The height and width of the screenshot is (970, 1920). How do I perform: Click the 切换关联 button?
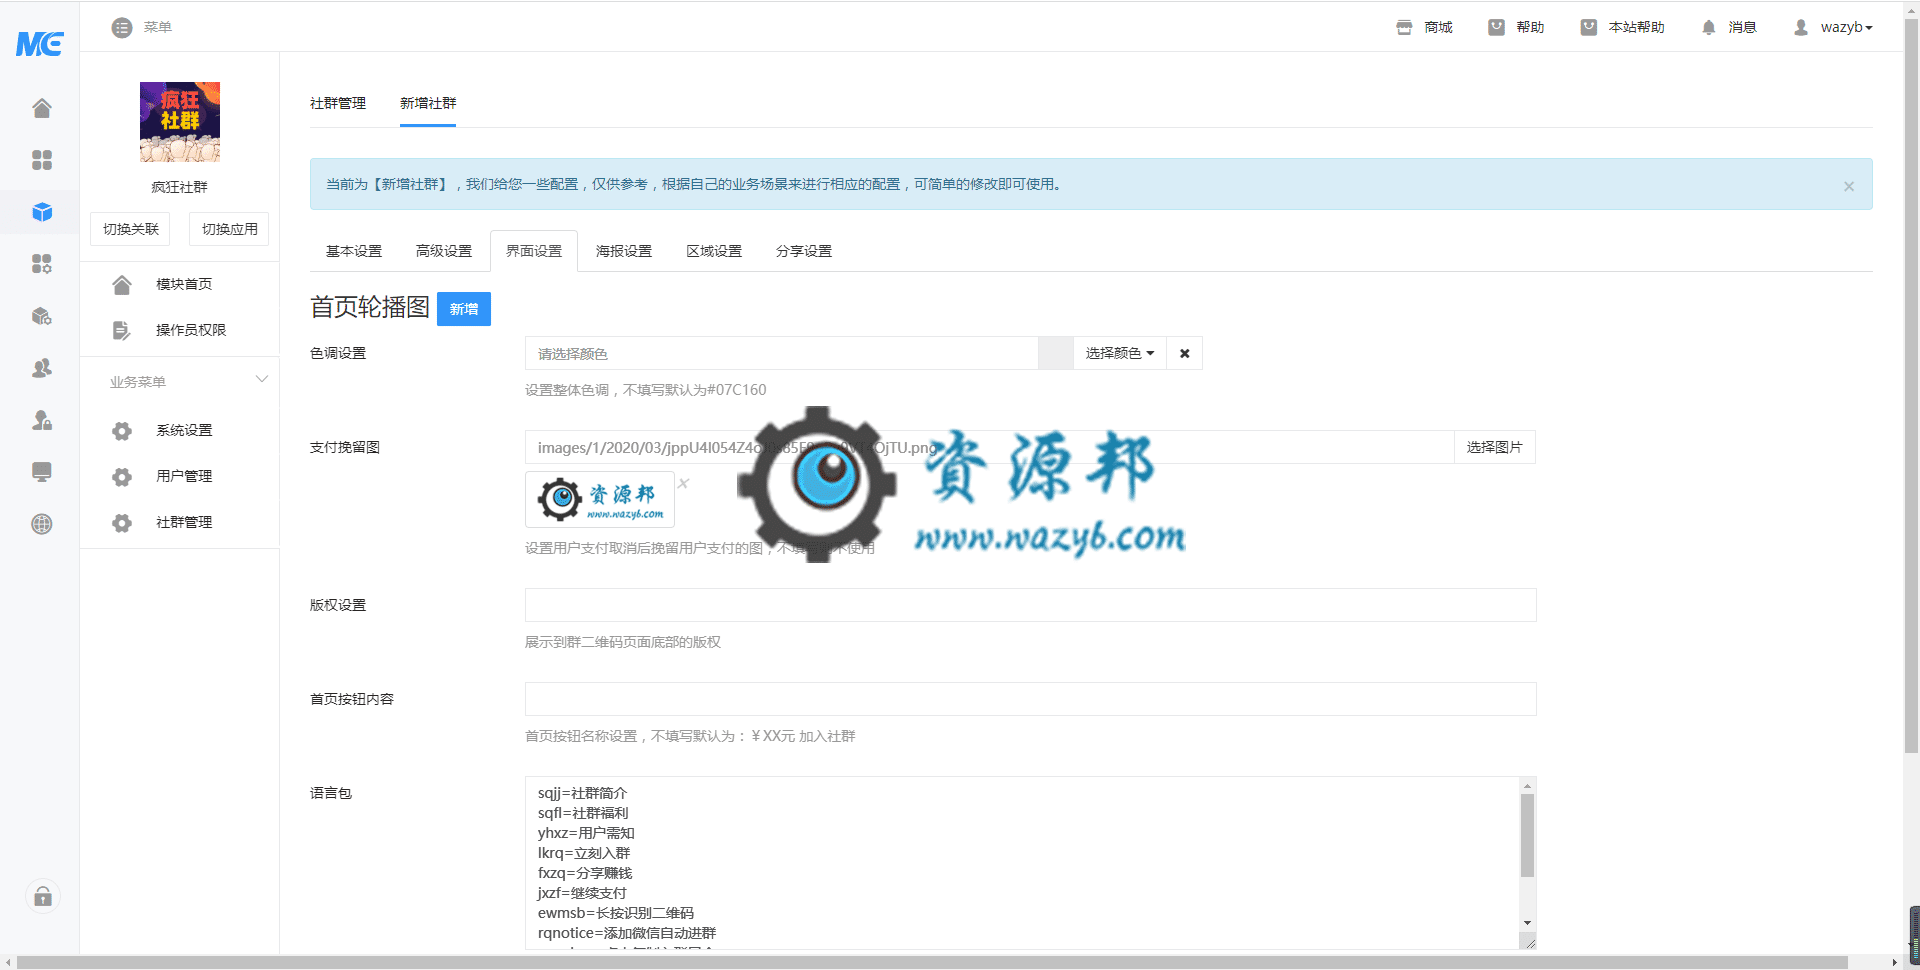131,229
